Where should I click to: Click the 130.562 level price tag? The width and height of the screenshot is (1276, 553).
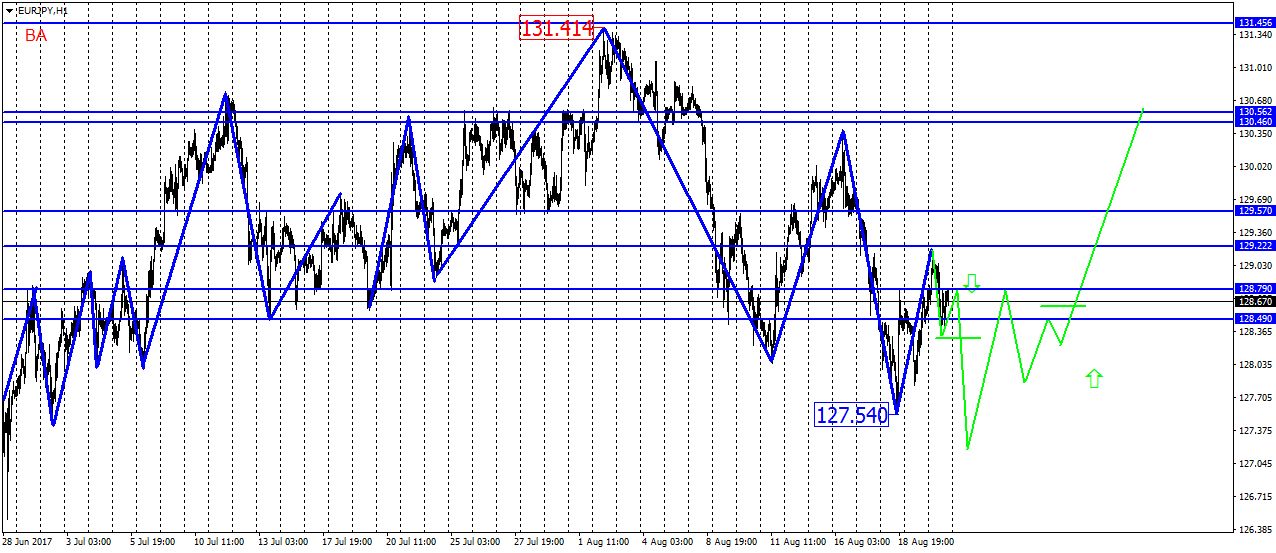coord(1254,112)
